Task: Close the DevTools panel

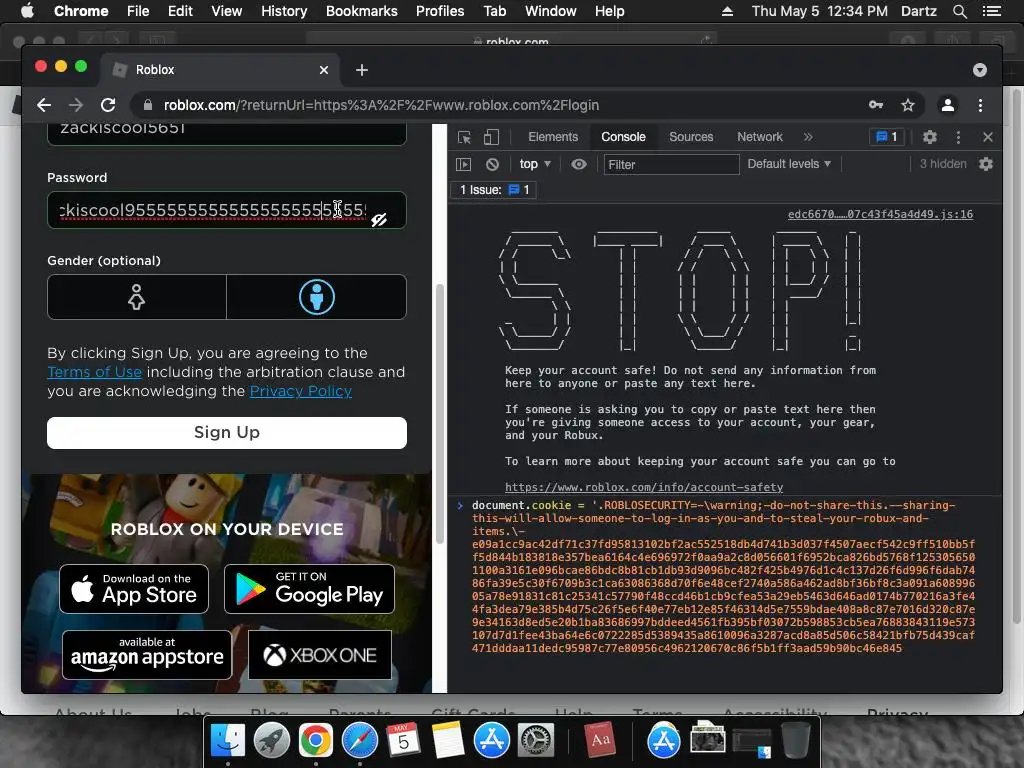Action: (987, 137)
